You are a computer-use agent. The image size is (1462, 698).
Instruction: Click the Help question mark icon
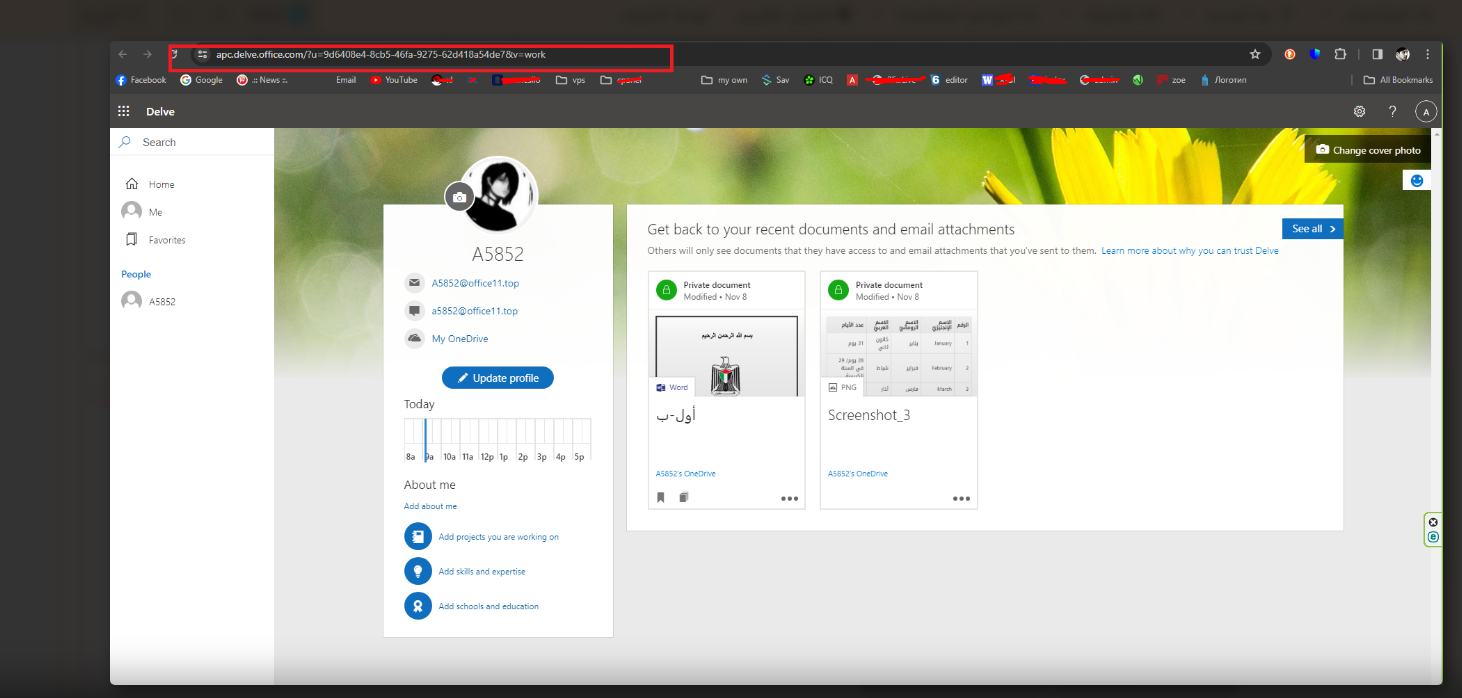coord(1392,112)
